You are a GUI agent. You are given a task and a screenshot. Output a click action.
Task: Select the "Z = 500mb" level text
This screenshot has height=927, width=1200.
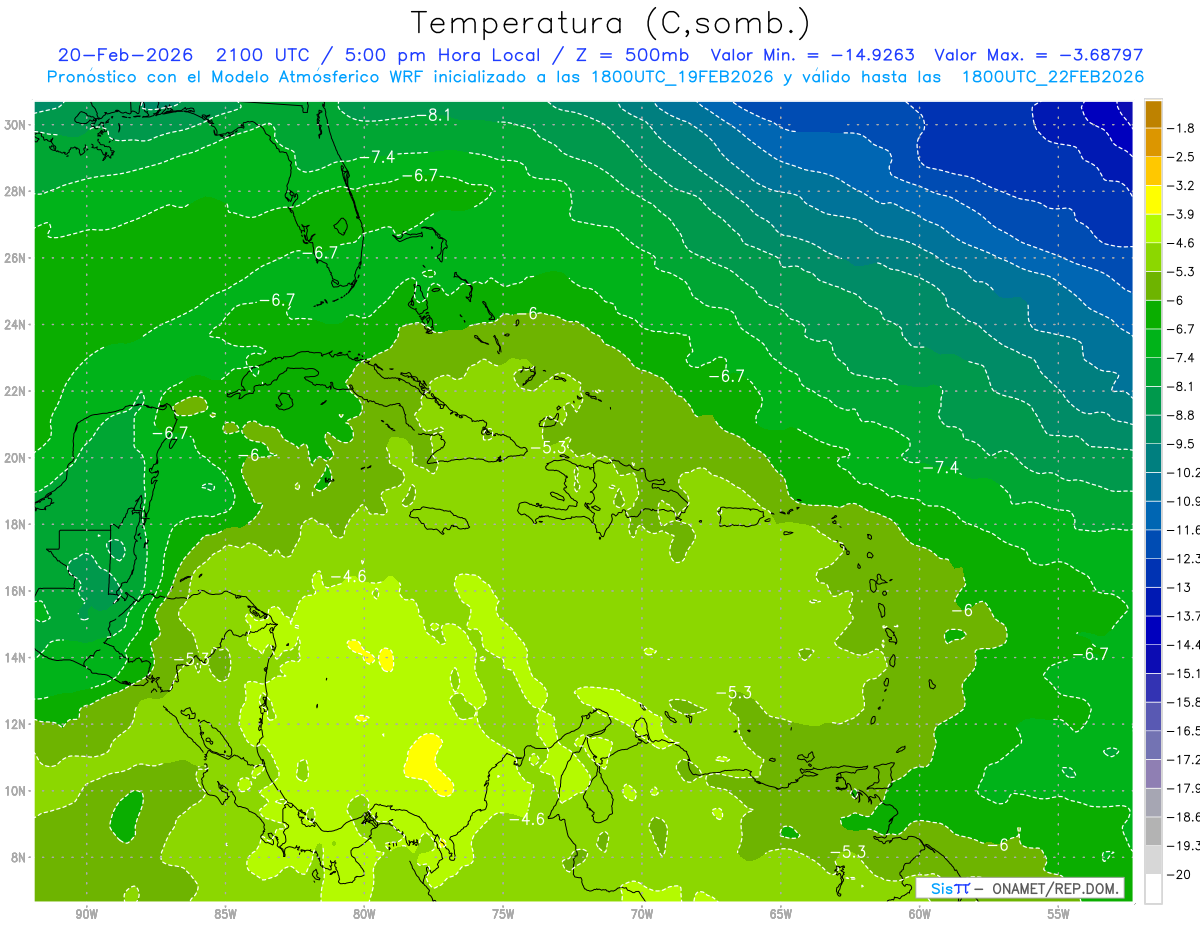tap(632, 55)
